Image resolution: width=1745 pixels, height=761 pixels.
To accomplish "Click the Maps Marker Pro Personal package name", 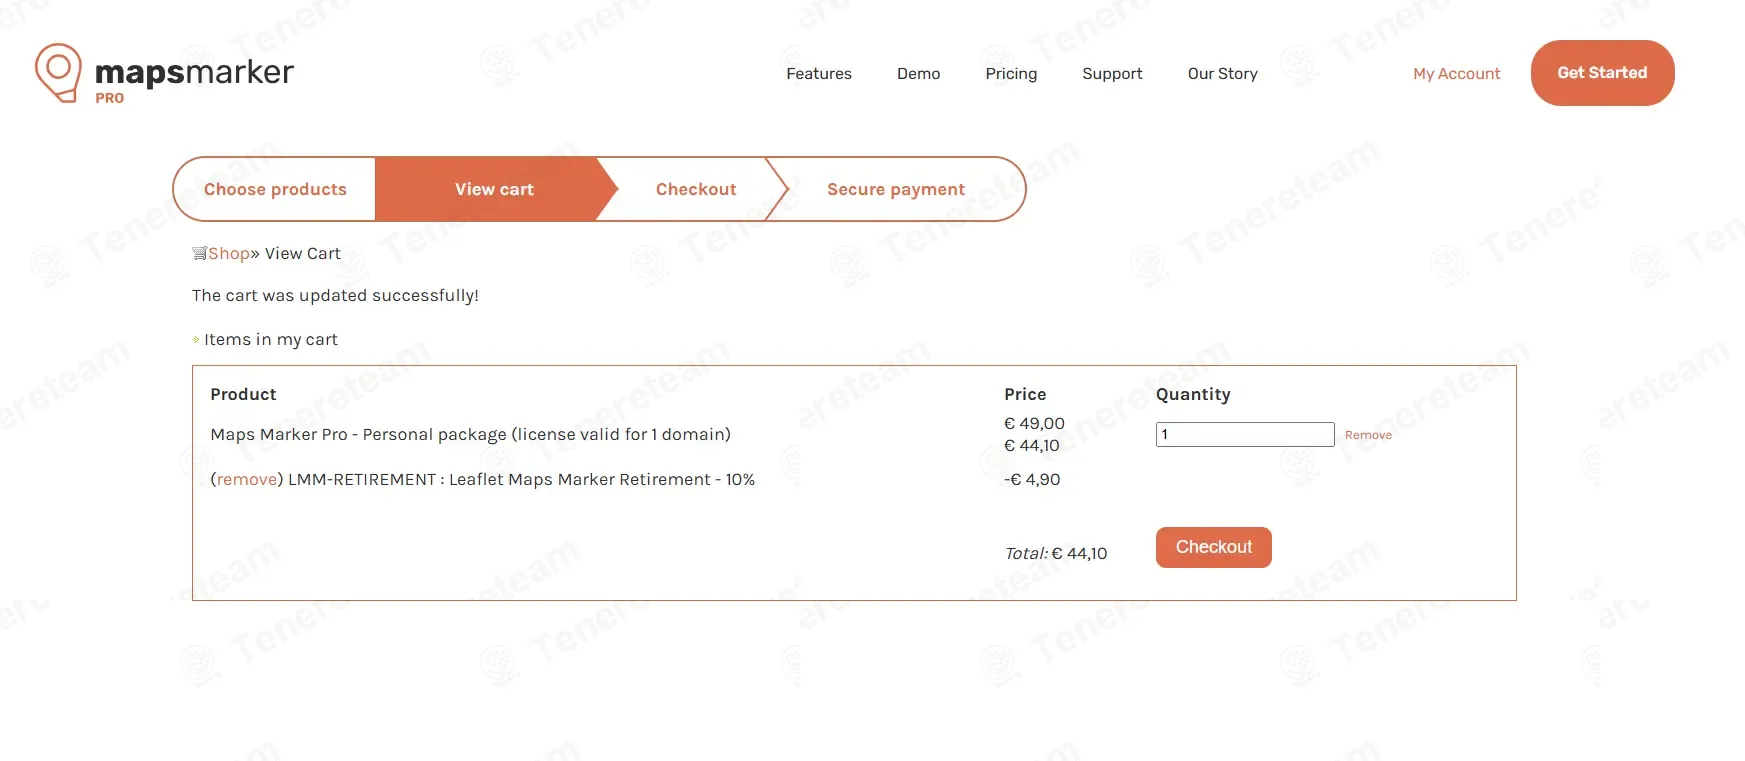I will pyautogui.click(x=470, y=434).
